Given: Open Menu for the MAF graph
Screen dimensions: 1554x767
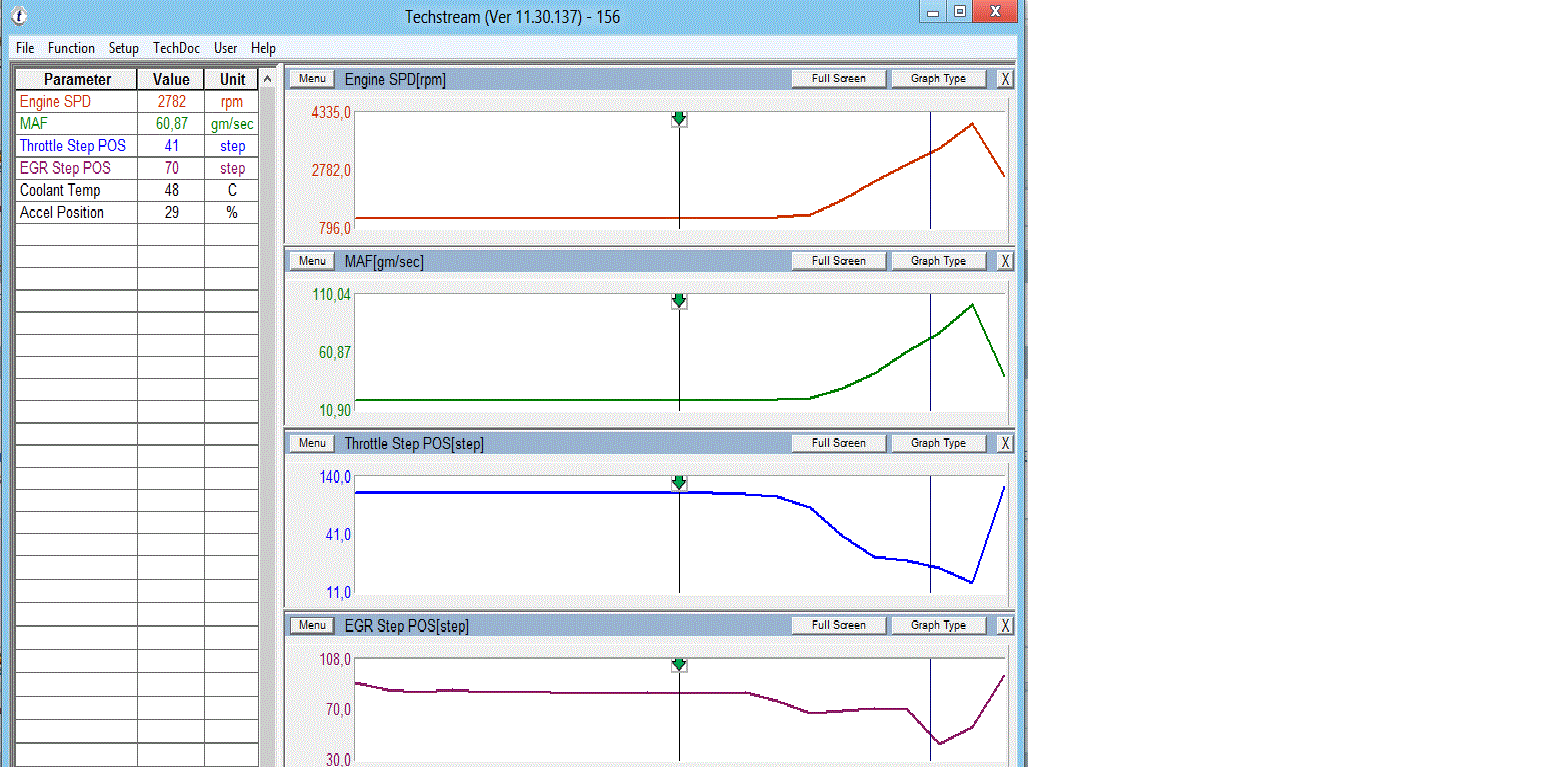Looking at the screenshot, I should click(312, 261).
